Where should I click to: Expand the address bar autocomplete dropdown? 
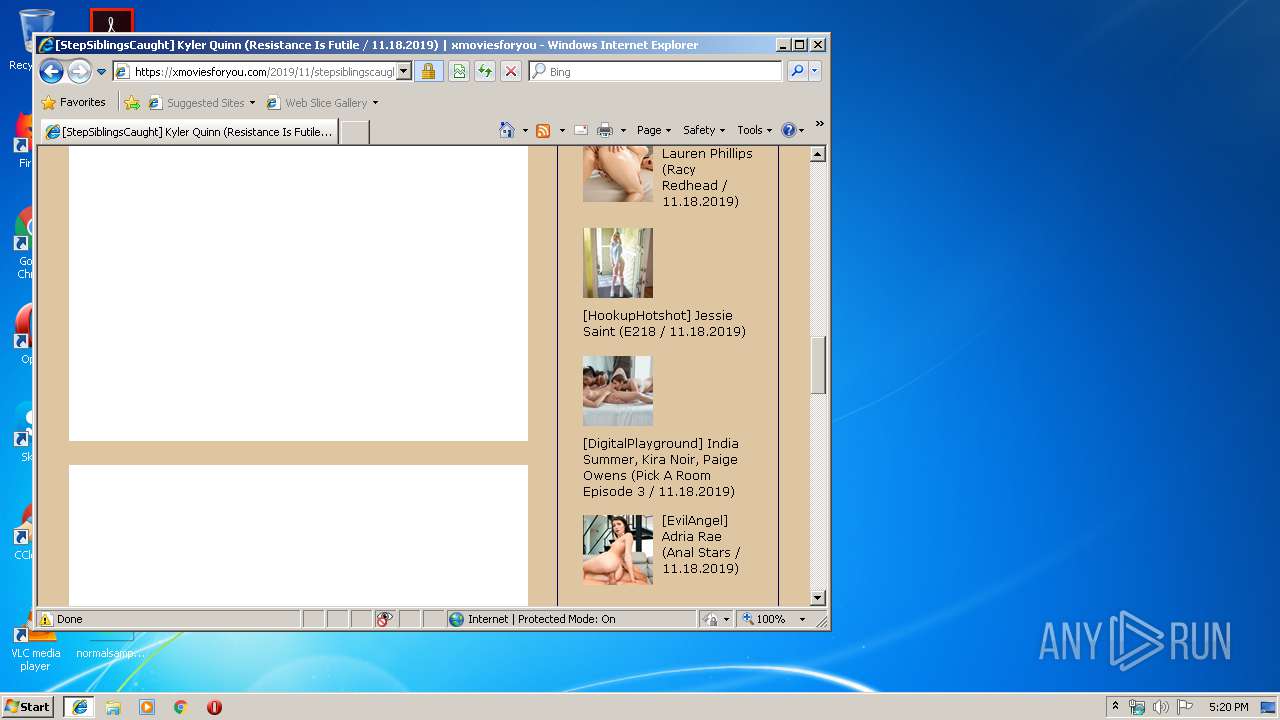coord(404,72)
